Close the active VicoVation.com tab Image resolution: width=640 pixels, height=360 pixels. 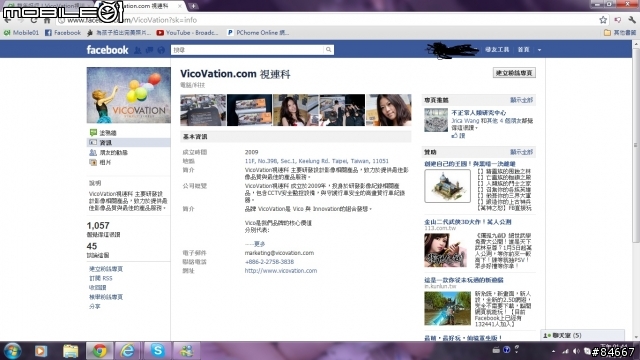(x=180, y=6)
